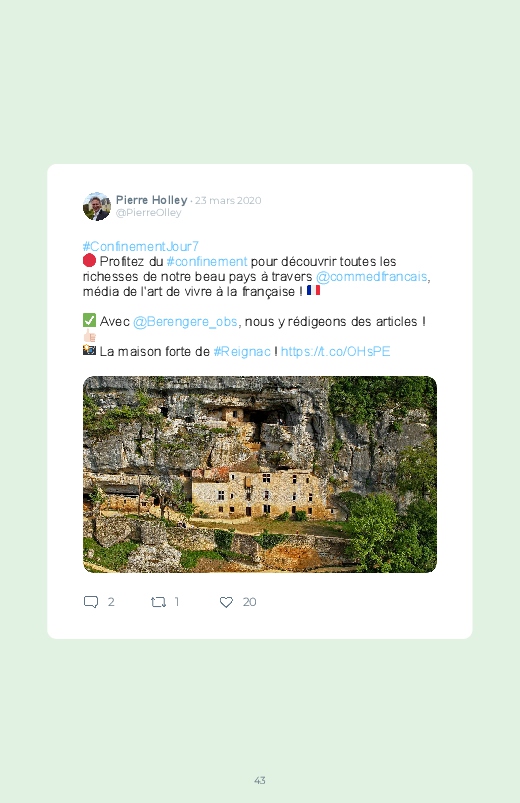Image resolution: width=520 pixels, height=803 pixels.
Task: Open the 23 mars 2020 timestamp
Action: 228,201
